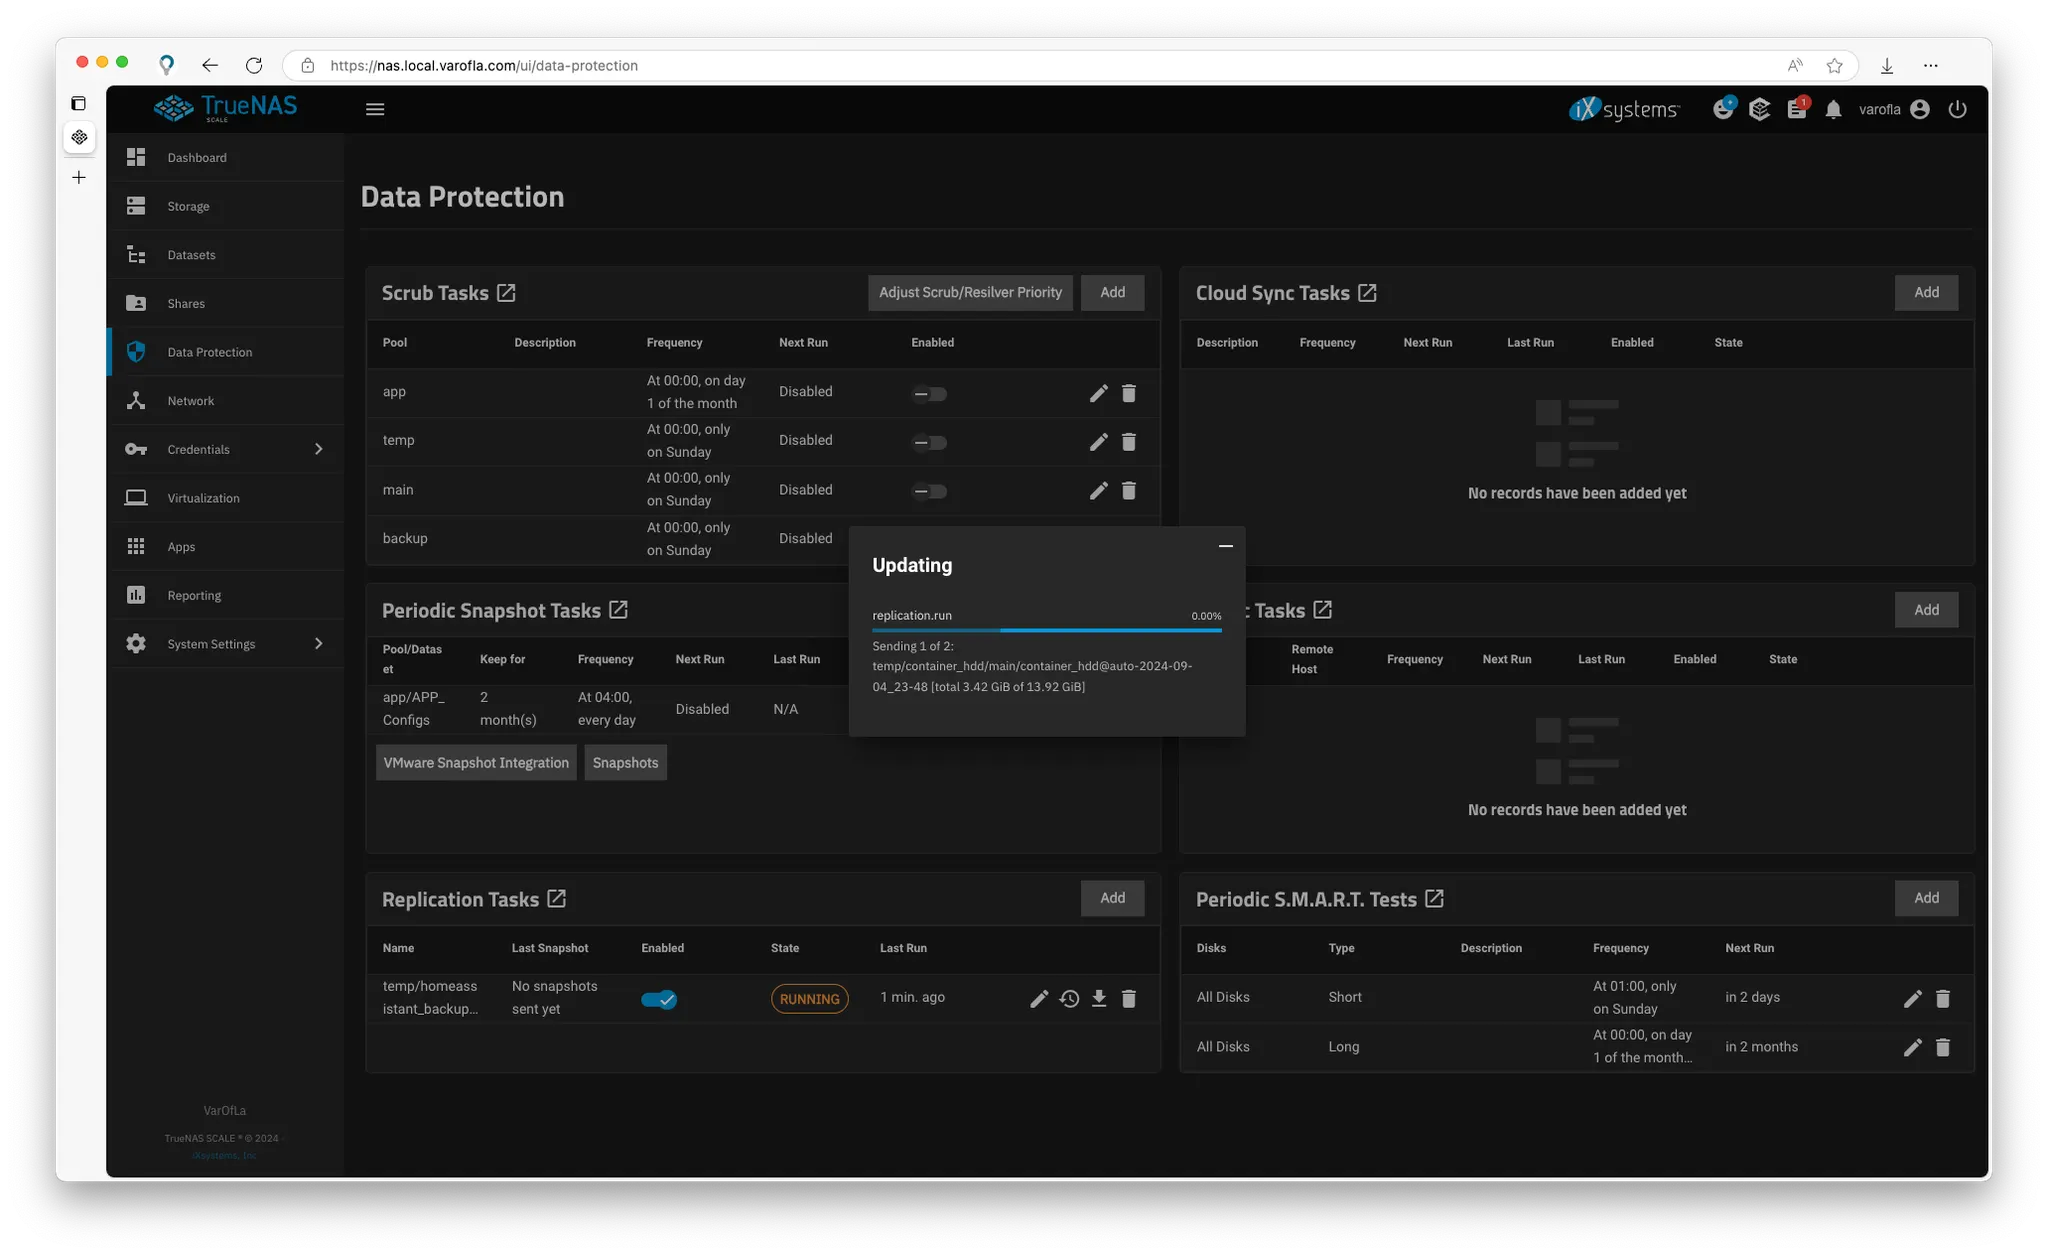Edit the temp scrub task
The image size is (2048, 1255).
click(1098, 442)
